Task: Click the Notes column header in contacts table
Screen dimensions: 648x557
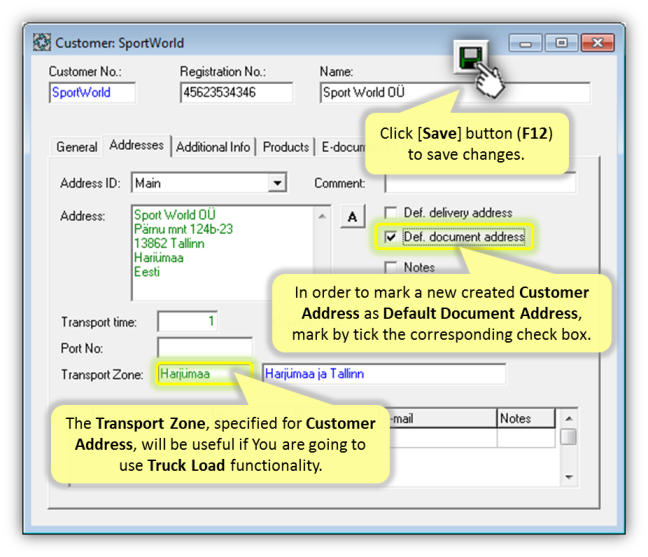Action: (x=526, y=418)
